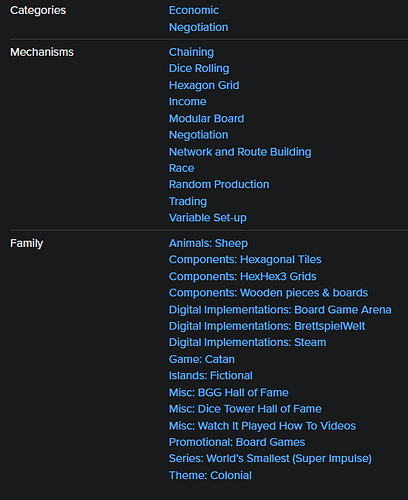Select the Chaining mechanism link

click(191, 52)
